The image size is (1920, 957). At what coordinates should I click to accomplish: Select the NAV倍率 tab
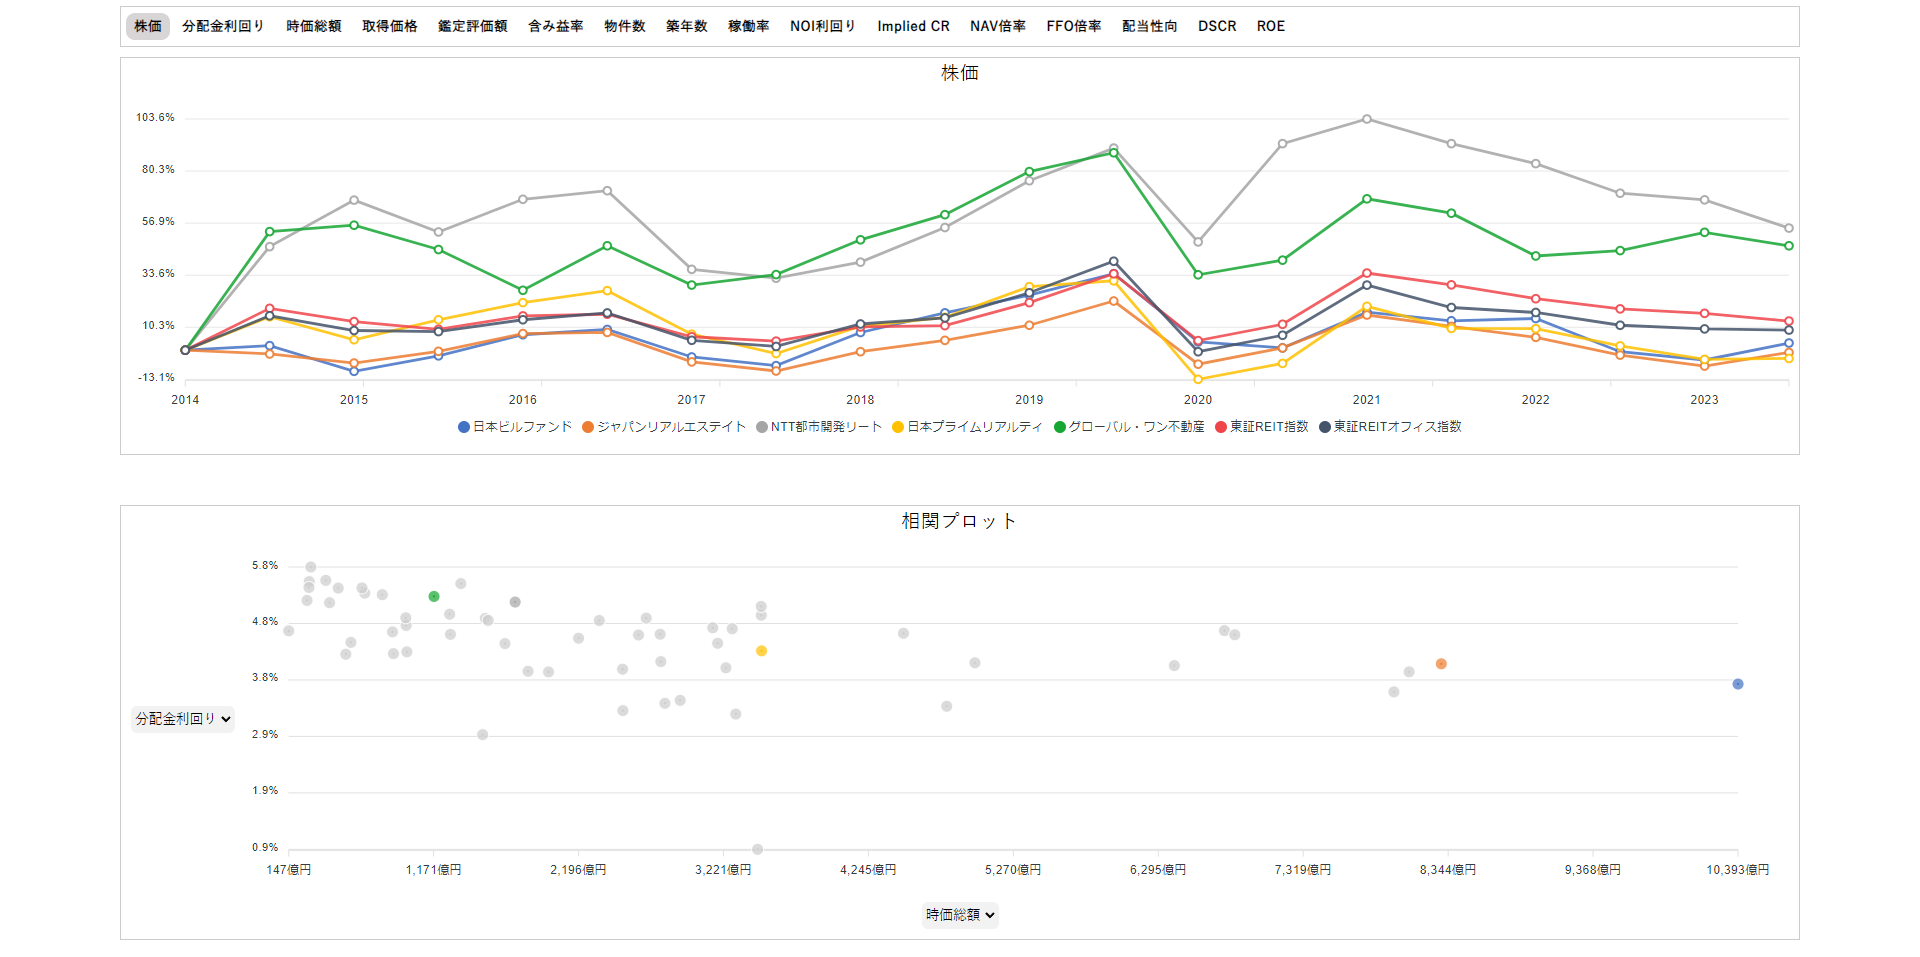click(x=998, y=26)
